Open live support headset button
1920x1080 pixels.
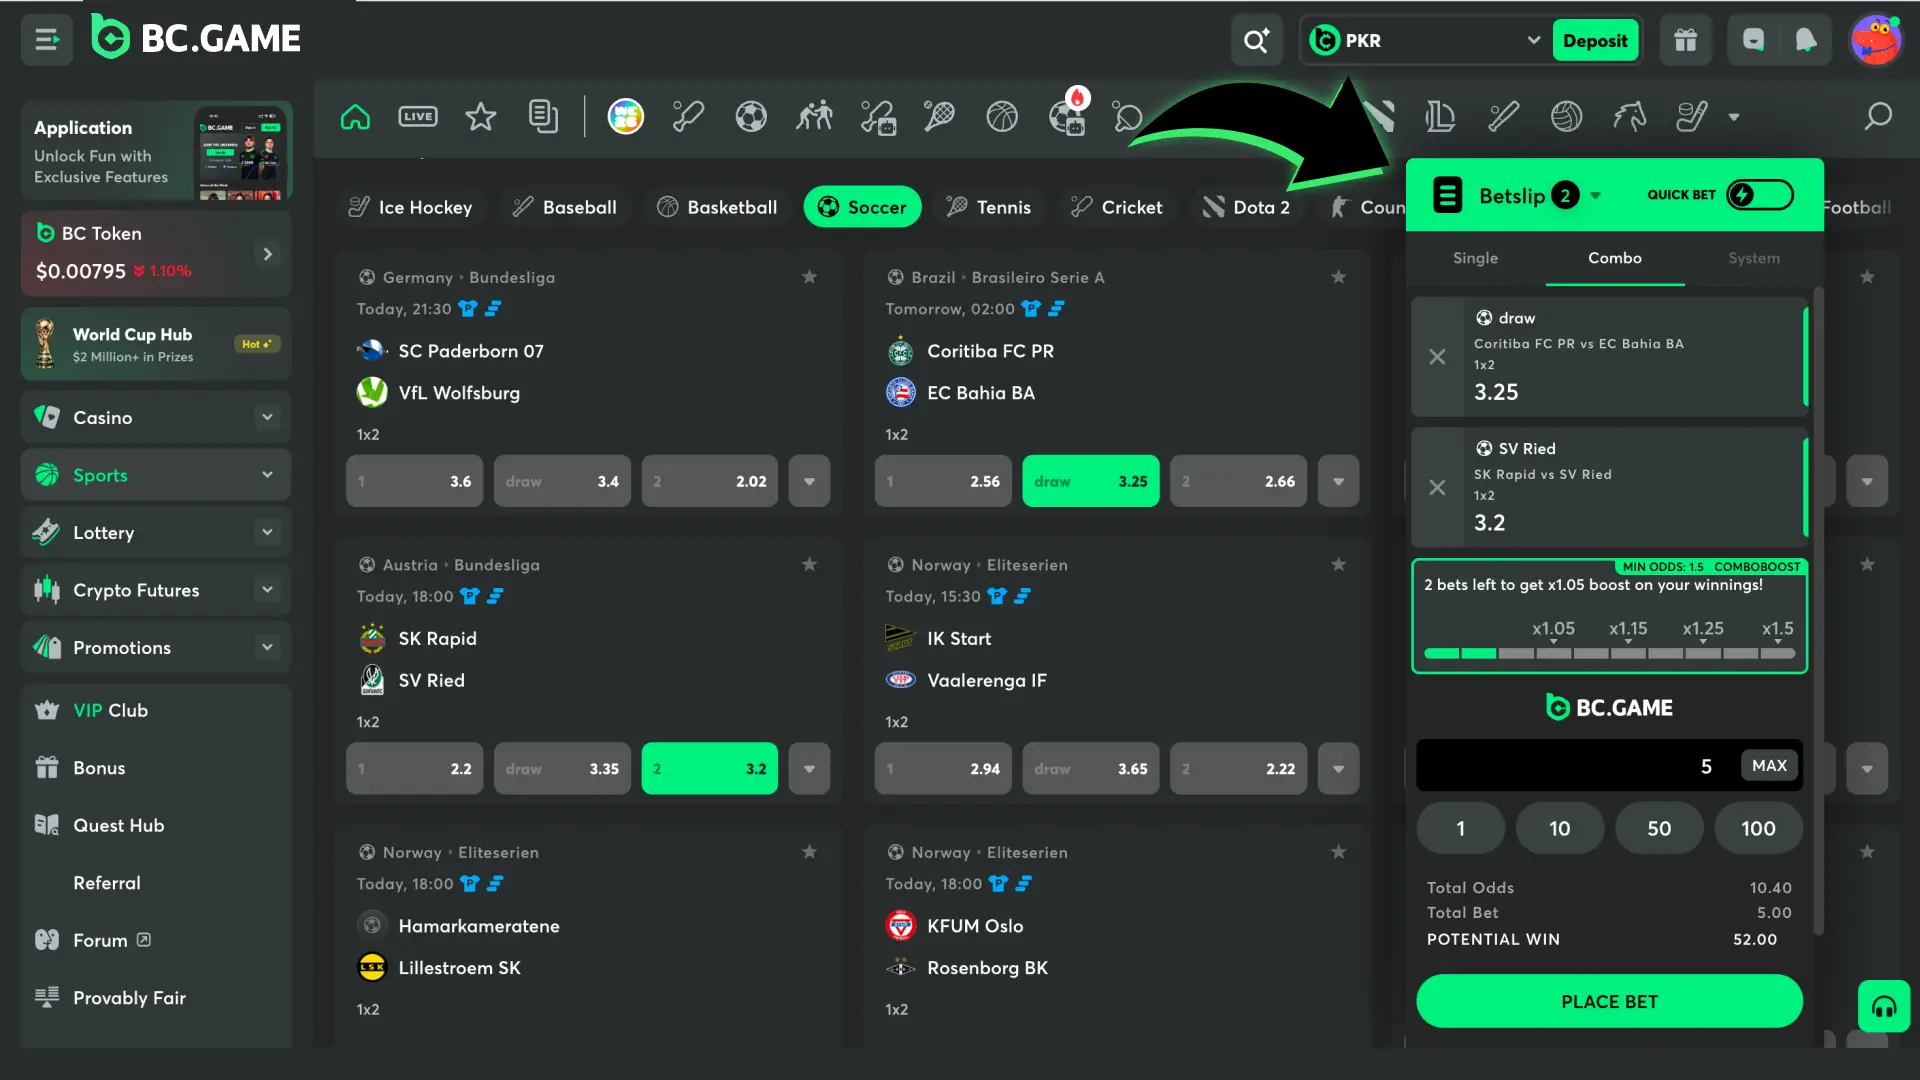coord(1884,1006)
